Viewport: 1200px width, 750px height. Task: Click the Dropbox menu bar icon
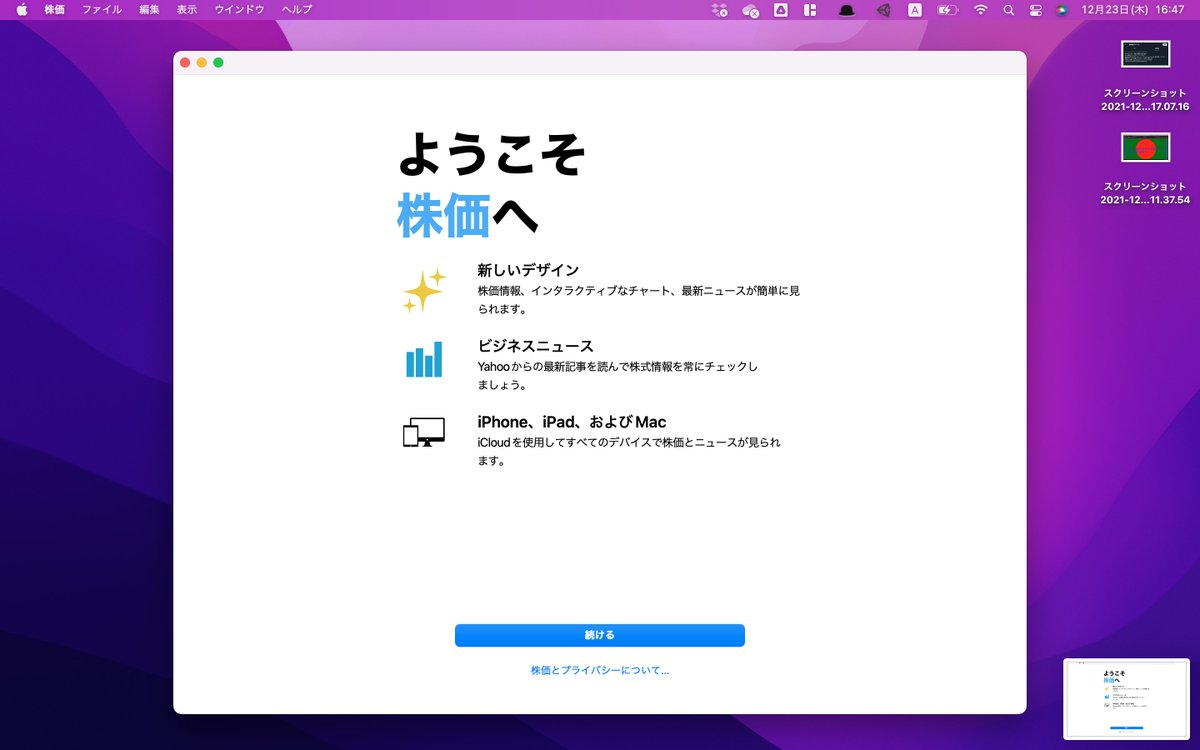point(719,9)
